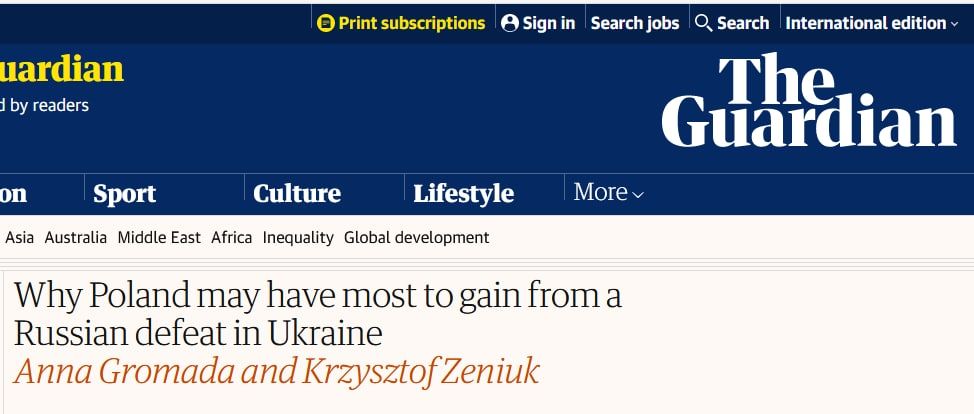Go to the Middle East subsection
This screenshot has width=974, height=414.
159,237
